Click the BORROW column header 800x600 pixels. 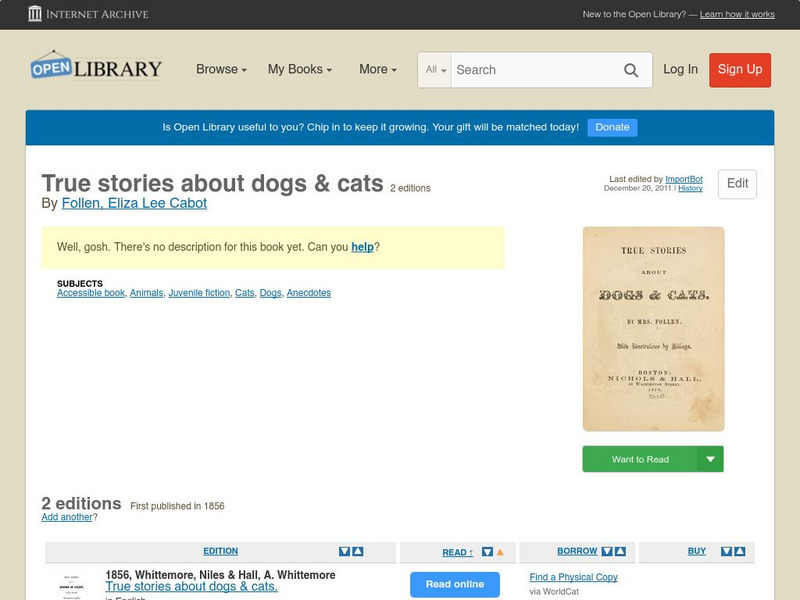click(577, 552)
